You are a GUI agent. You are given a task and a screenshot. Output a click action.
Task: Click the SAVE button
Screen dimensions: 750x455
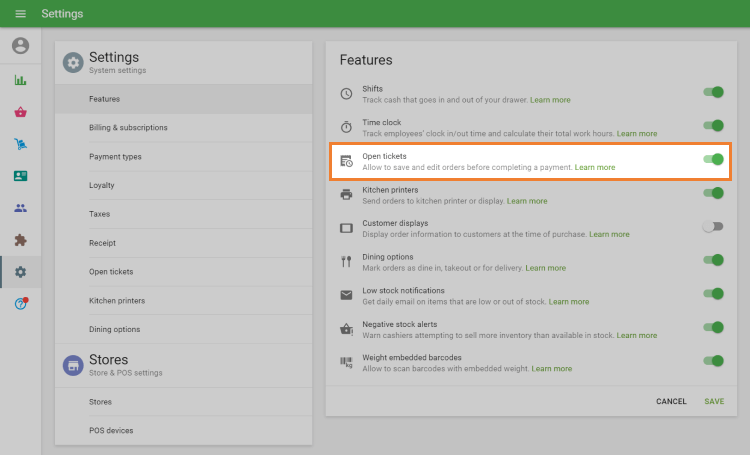coord(714,401)
